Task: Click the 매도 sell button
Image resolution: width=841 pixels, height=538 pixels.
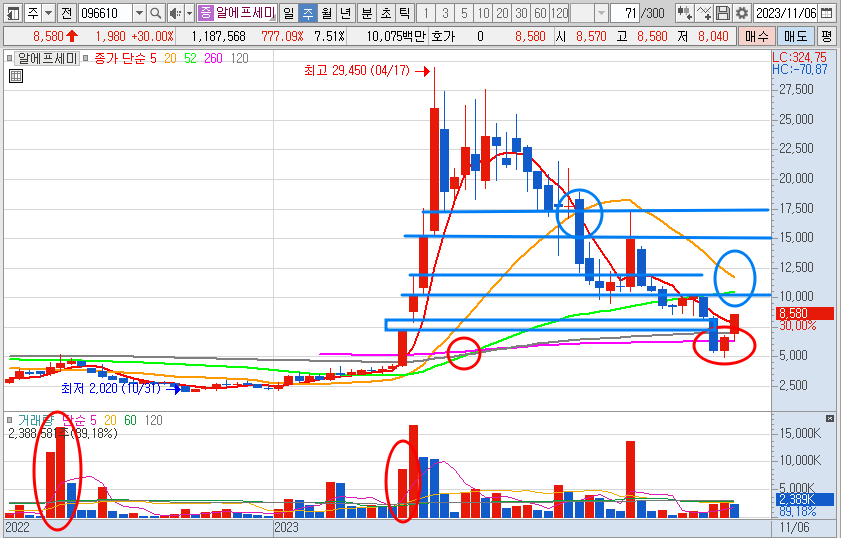Action: 795,36
